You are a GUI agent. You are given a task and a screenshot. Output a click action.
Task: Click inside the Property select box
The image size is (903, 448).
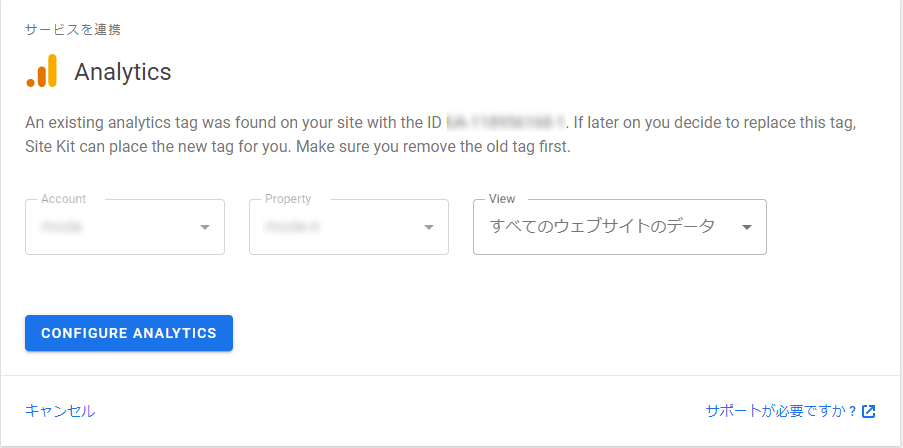(x=349, y=227)
